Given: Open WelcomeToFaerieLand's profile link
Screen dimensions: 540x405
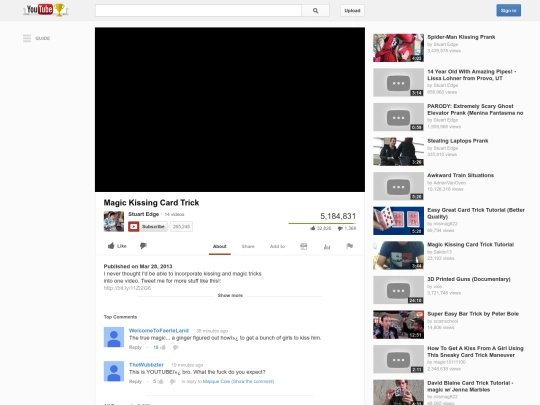Looking at the screenshot, I should click(x=159, y=331).
